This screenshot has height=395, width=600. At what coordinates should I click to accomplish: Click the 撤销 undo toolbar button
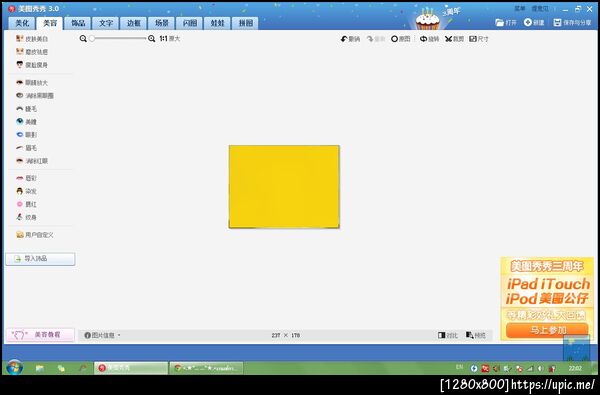(x=350, y=39)
